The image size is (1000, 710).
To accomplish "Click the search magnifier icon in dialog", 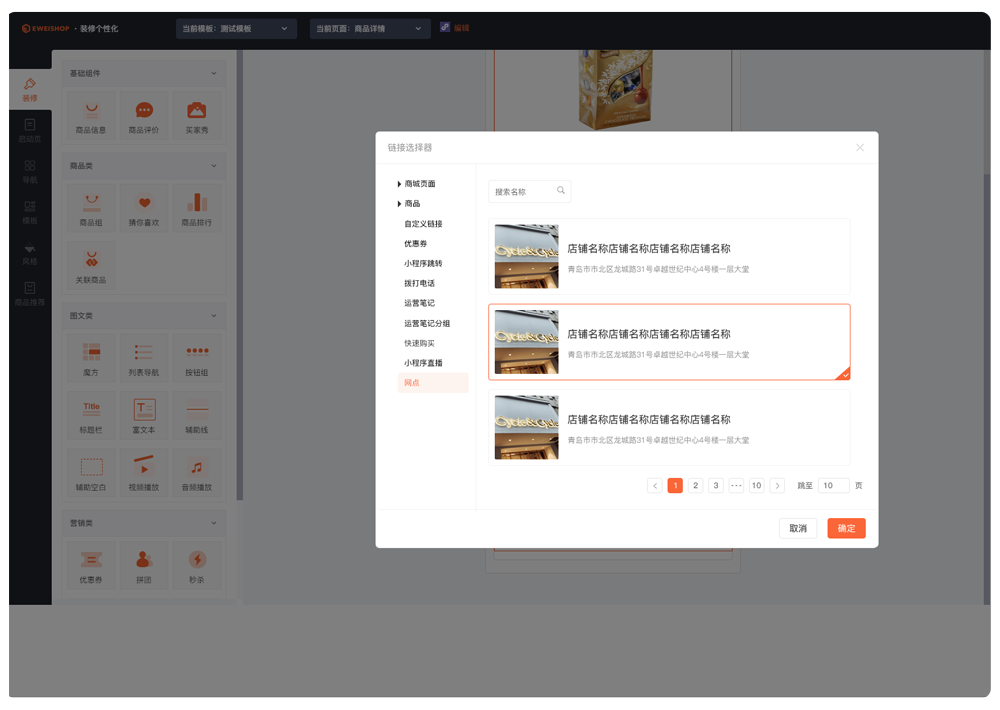I will (x=561, y=190).
